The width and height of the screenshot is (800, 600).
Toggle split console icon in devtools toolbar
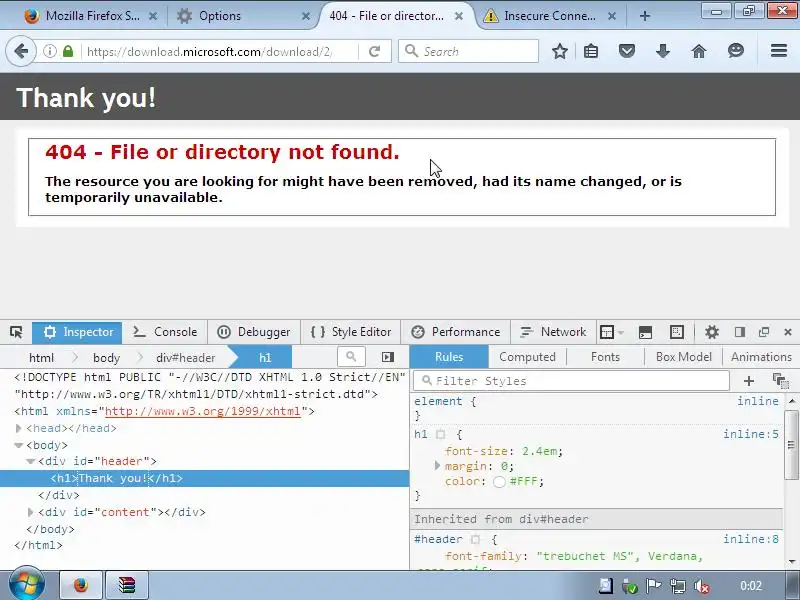(645, 332)
